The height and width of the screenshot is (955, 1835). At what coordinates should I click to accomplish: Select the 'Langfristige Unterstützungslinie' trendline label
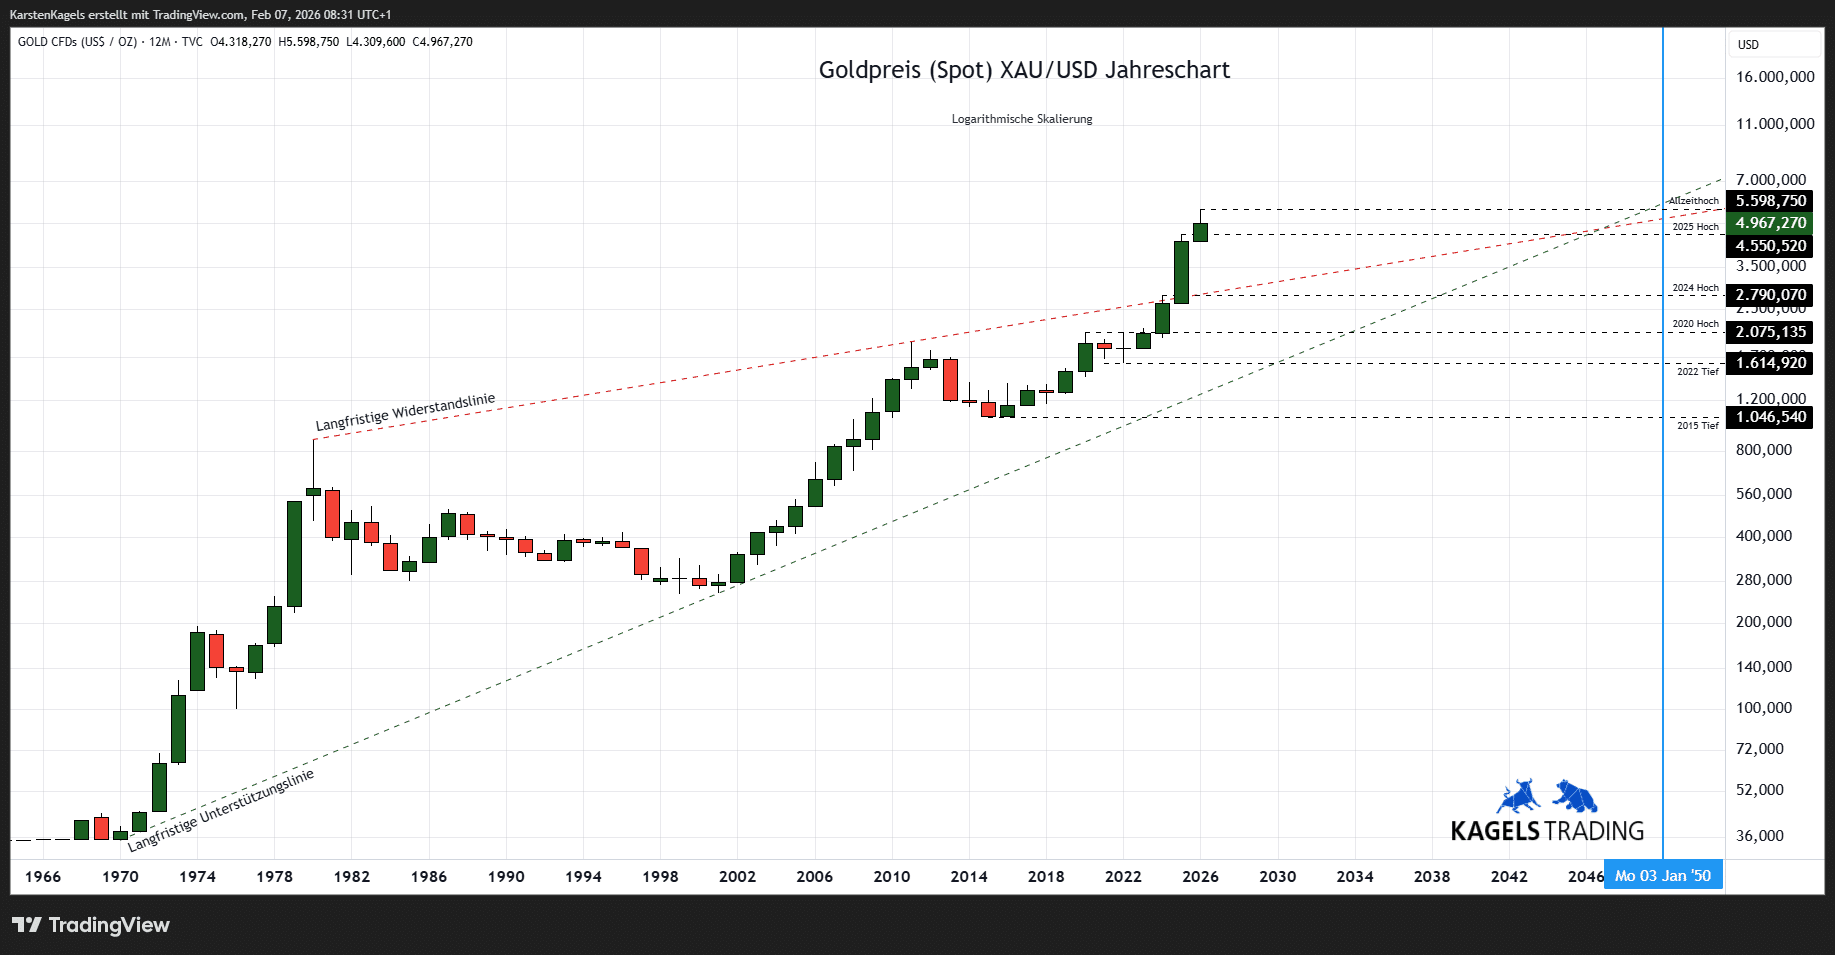click(221, 810)
